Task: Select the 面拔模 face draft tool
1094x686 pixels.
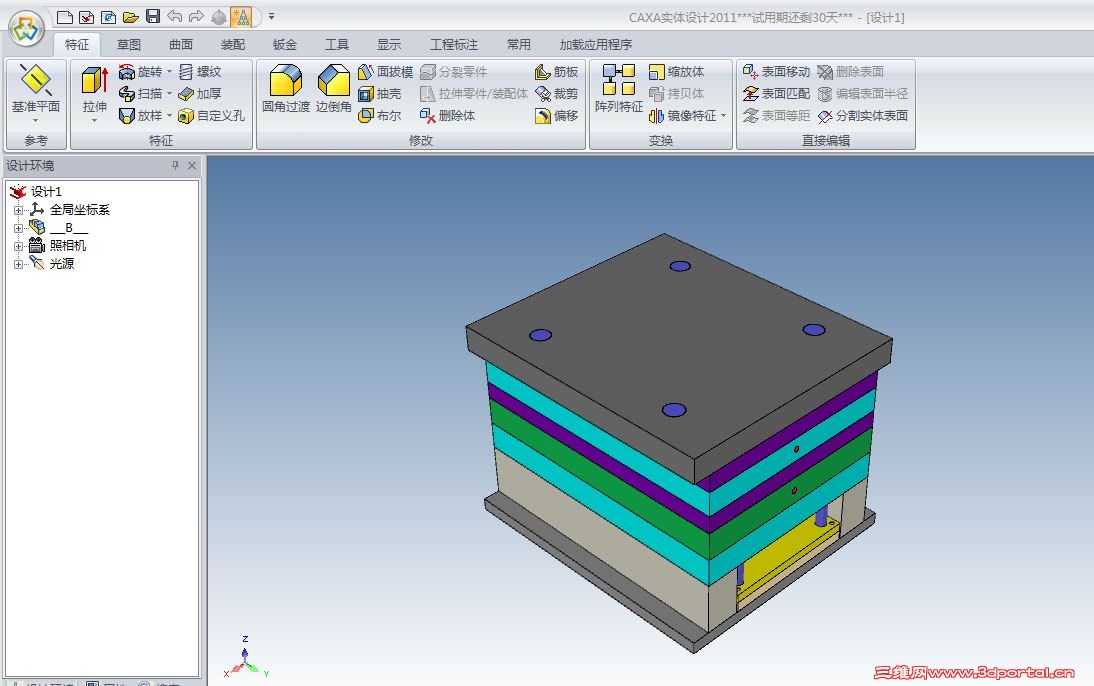Action: tap(385, 72)
